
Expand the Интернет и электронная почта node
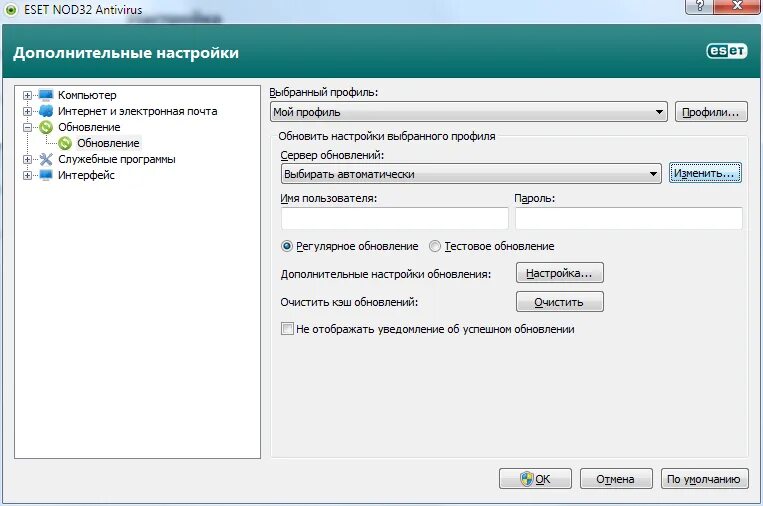27,111
